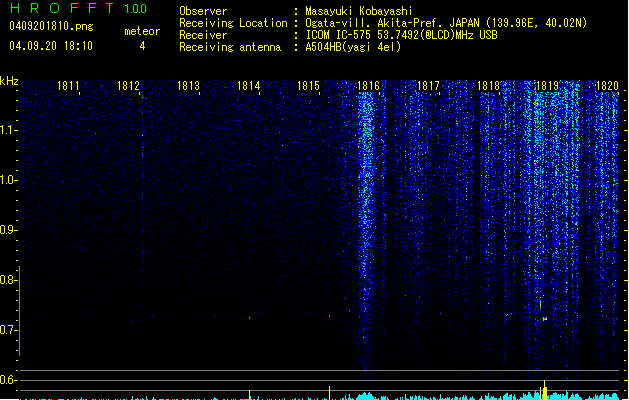Click the 'Receiving antenna' field label
629x400 pixels.
point(230,47)
